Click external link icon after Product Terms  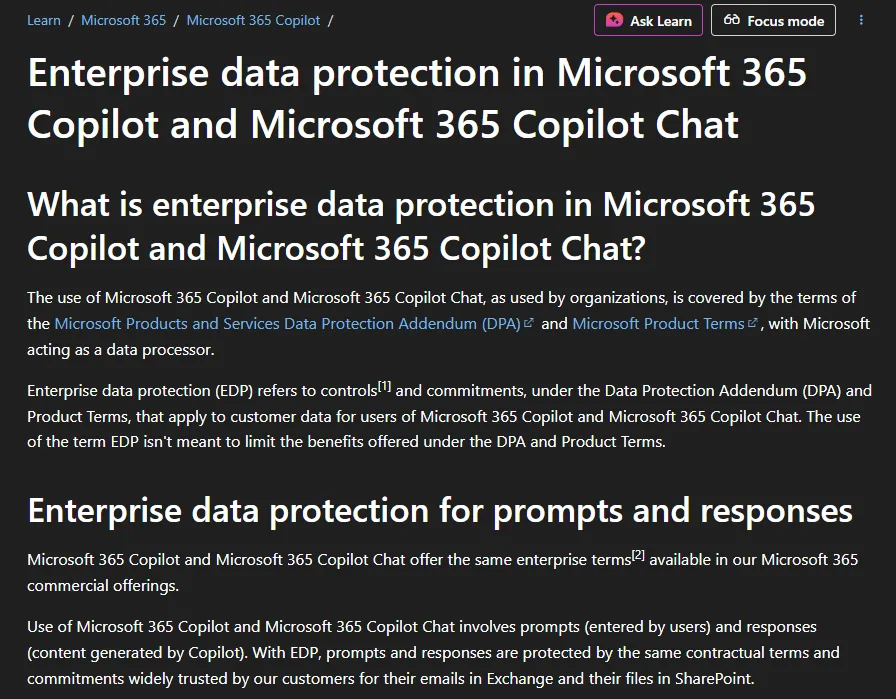coord(753,323)
